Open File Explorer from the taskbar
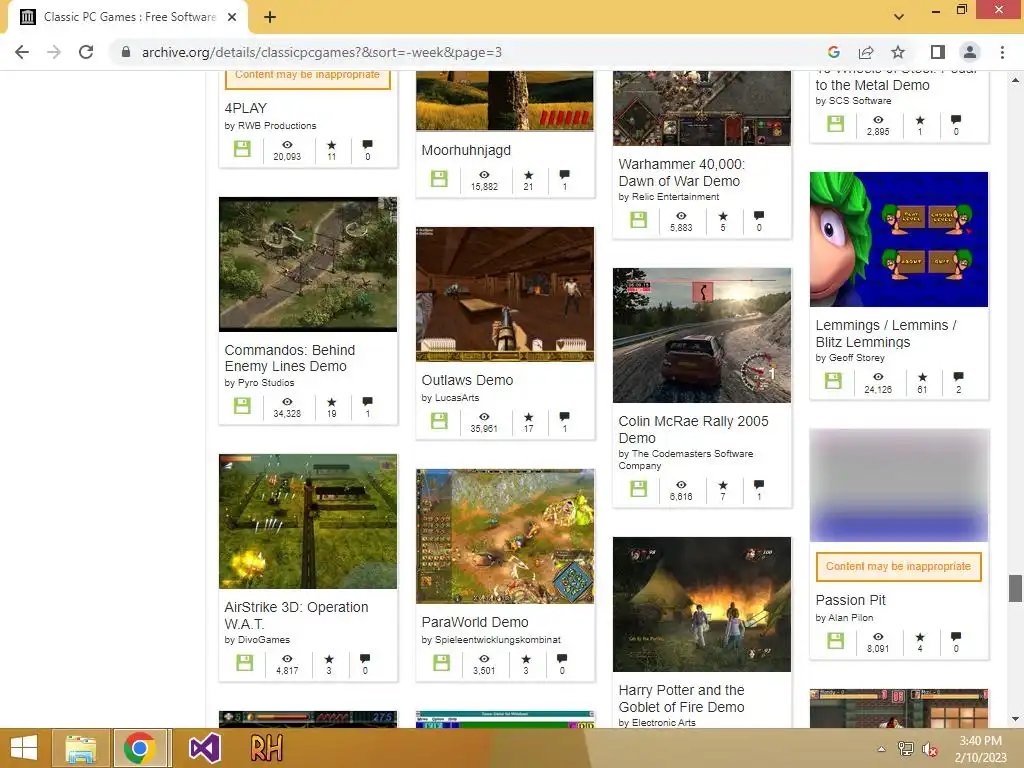The image size is (1024, 768). (x=80, y=748)
